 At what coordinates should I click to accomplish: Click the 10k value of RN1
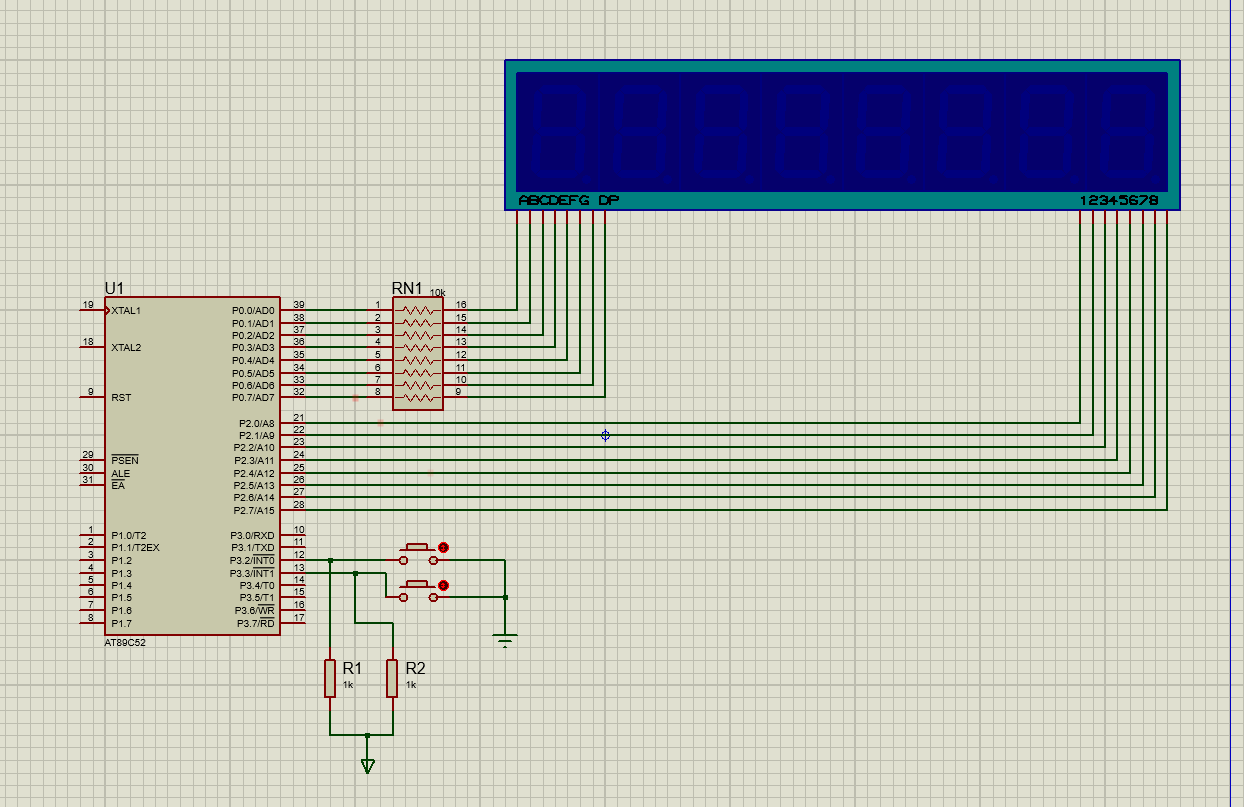(x=438, y=292)
